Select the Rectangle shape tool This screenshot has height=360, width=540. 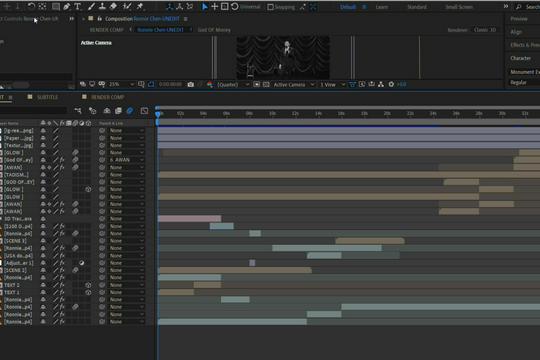(x=55, y=6)
